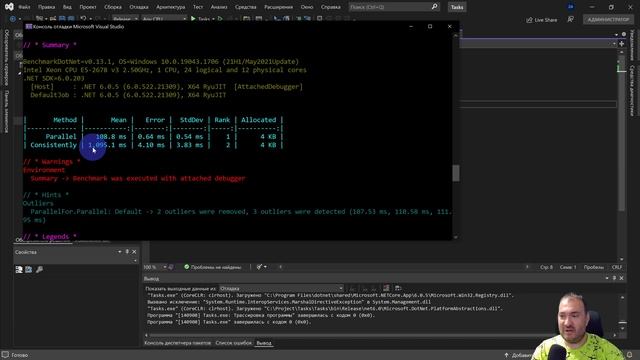The width and height of the screenshot is (640, 360).
Task: Open the Отладка menu
Action: point(139,7)
